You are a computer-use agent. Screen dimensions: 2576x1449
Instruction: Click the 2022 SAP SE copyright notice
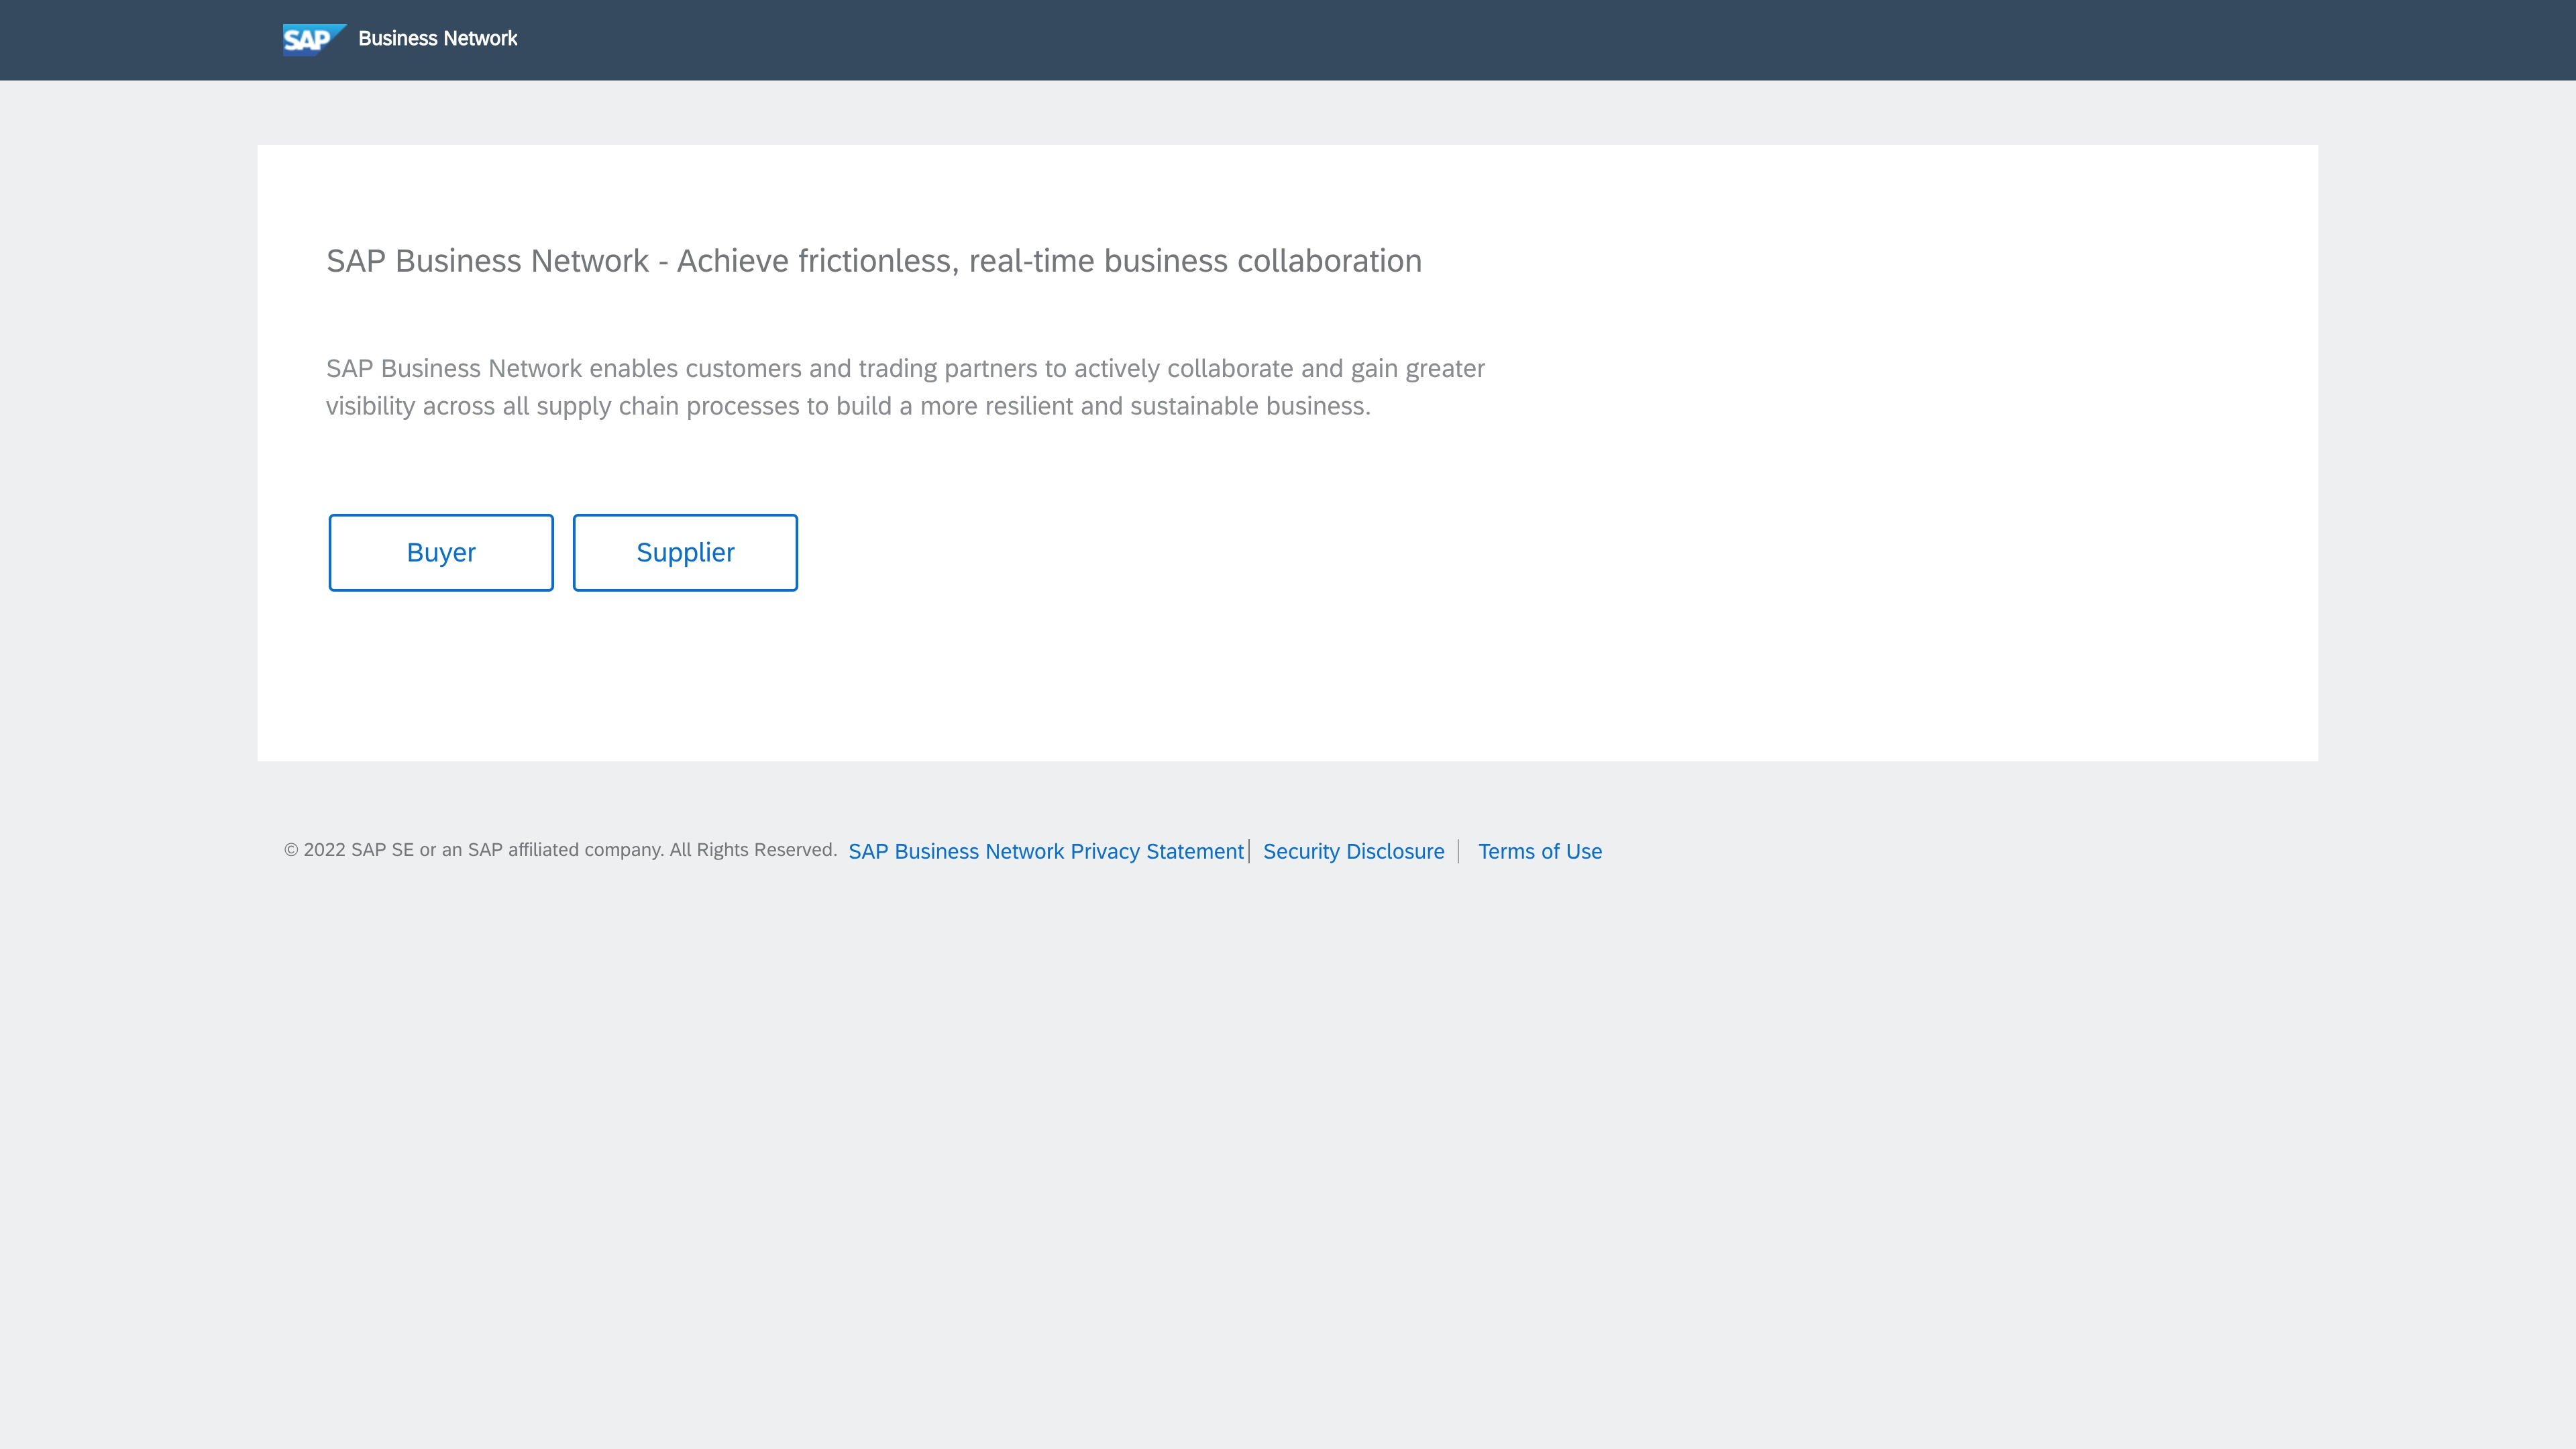click(x=560, y=850)
